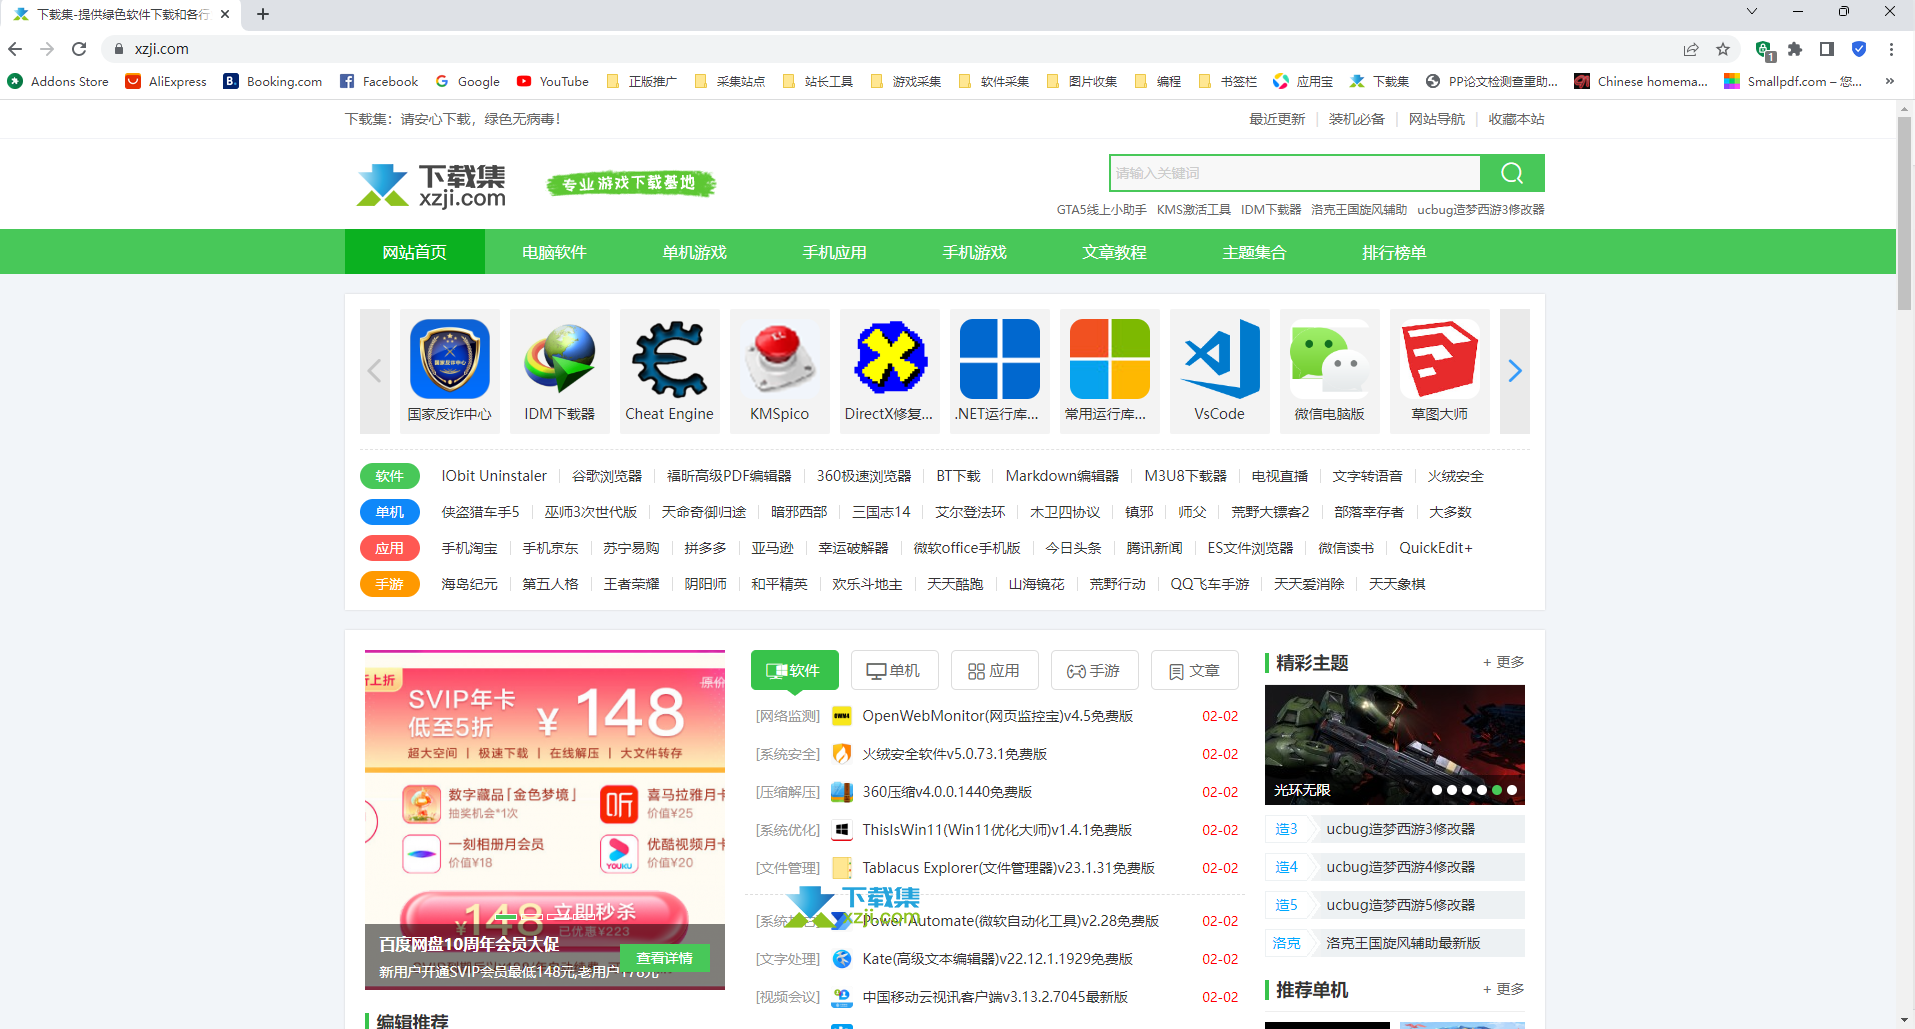
Task: Open the 微信电脑版 icon
Action: tap(1329, 359)
